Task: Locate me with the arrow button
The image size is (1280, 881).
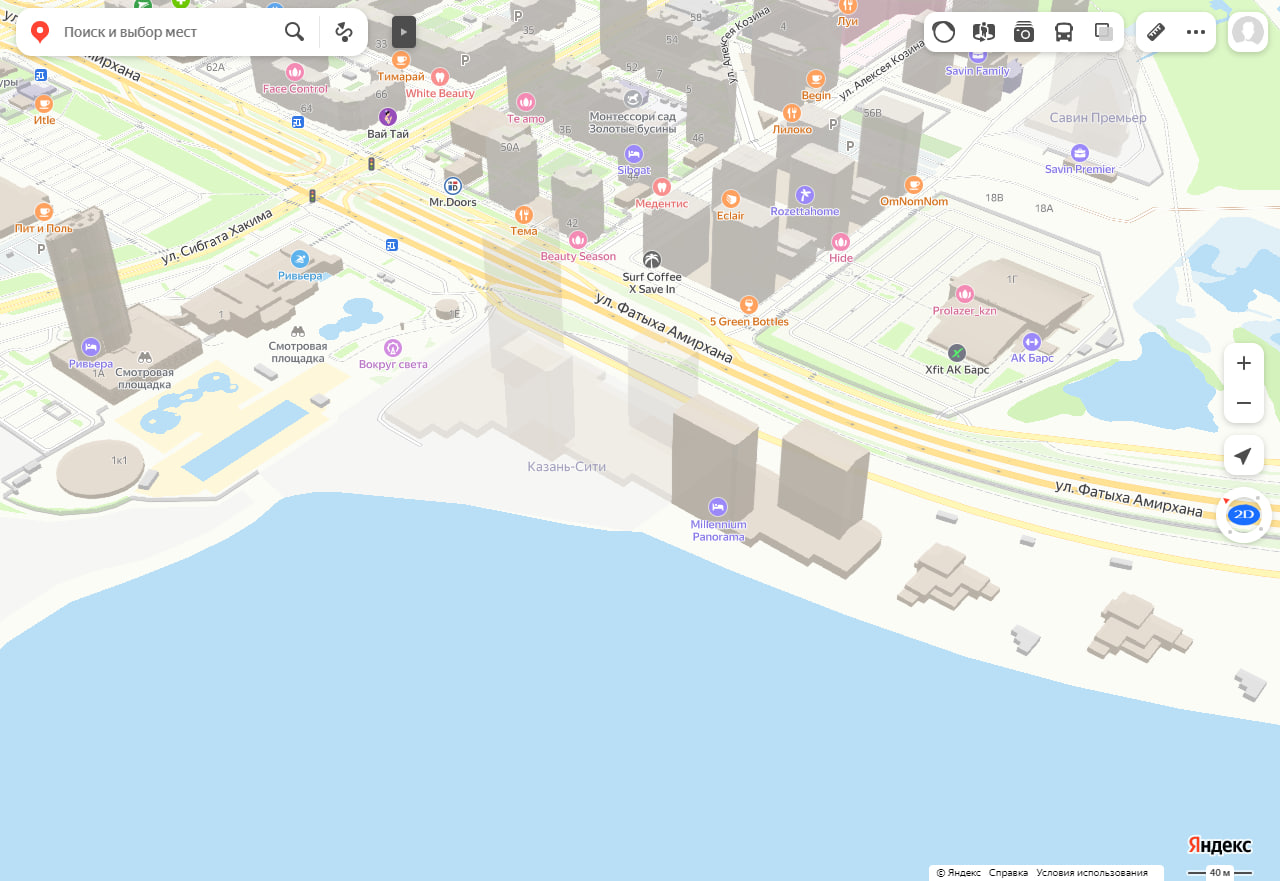Action: [1244, 456]
